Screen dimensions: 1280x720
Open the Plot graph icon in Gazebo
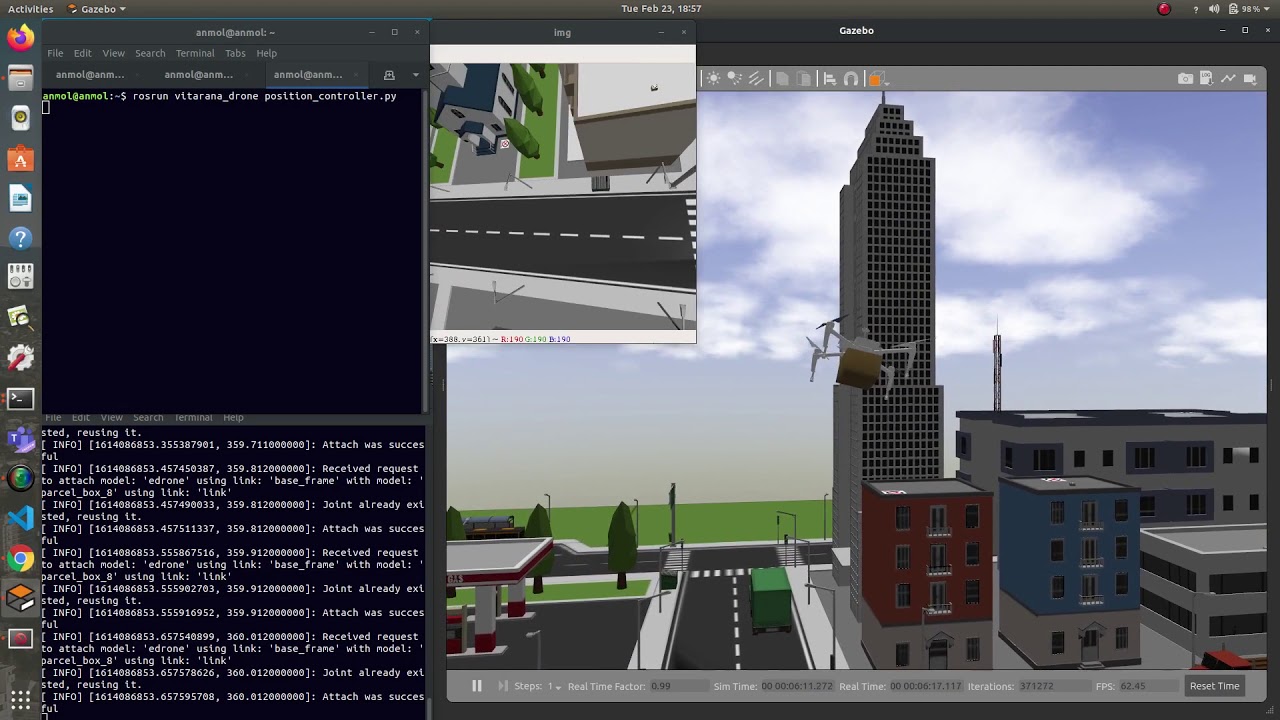pos(1228,78)
